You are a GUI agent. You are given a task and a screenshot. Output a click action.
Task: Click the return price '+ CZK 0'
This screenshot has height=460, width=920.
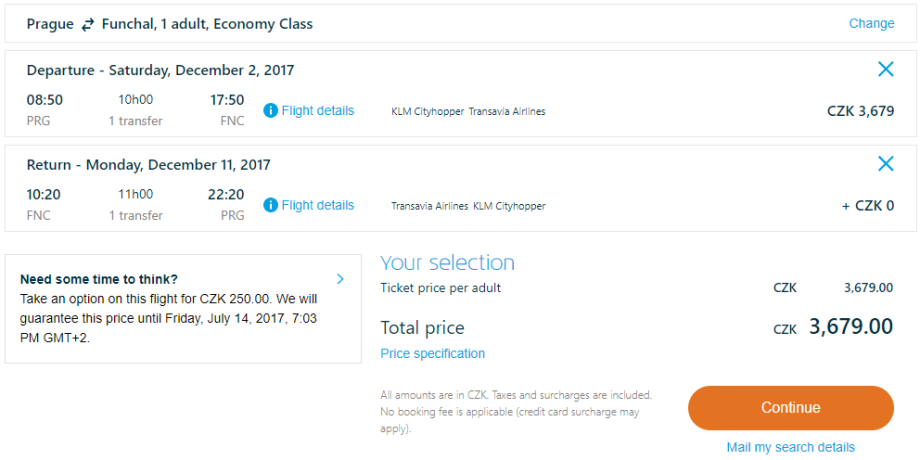(x=867, y=205)
